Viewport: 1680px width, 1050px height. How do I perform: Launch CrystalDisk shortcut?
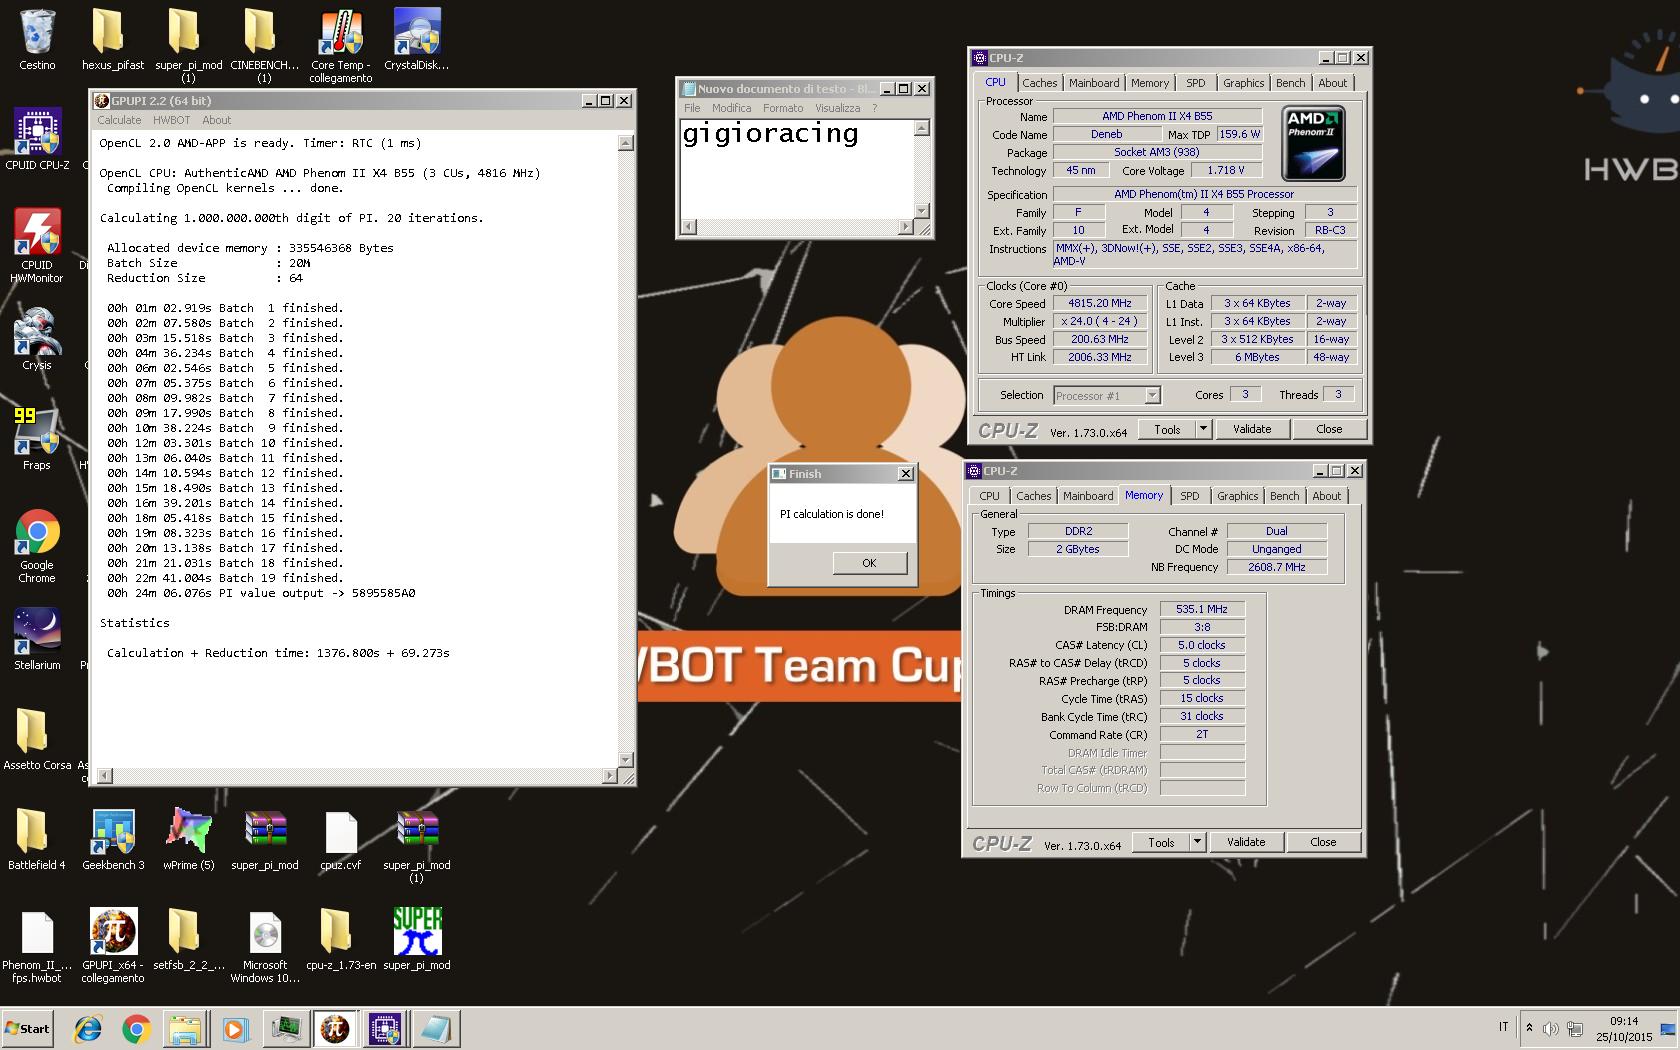(416, 40)
